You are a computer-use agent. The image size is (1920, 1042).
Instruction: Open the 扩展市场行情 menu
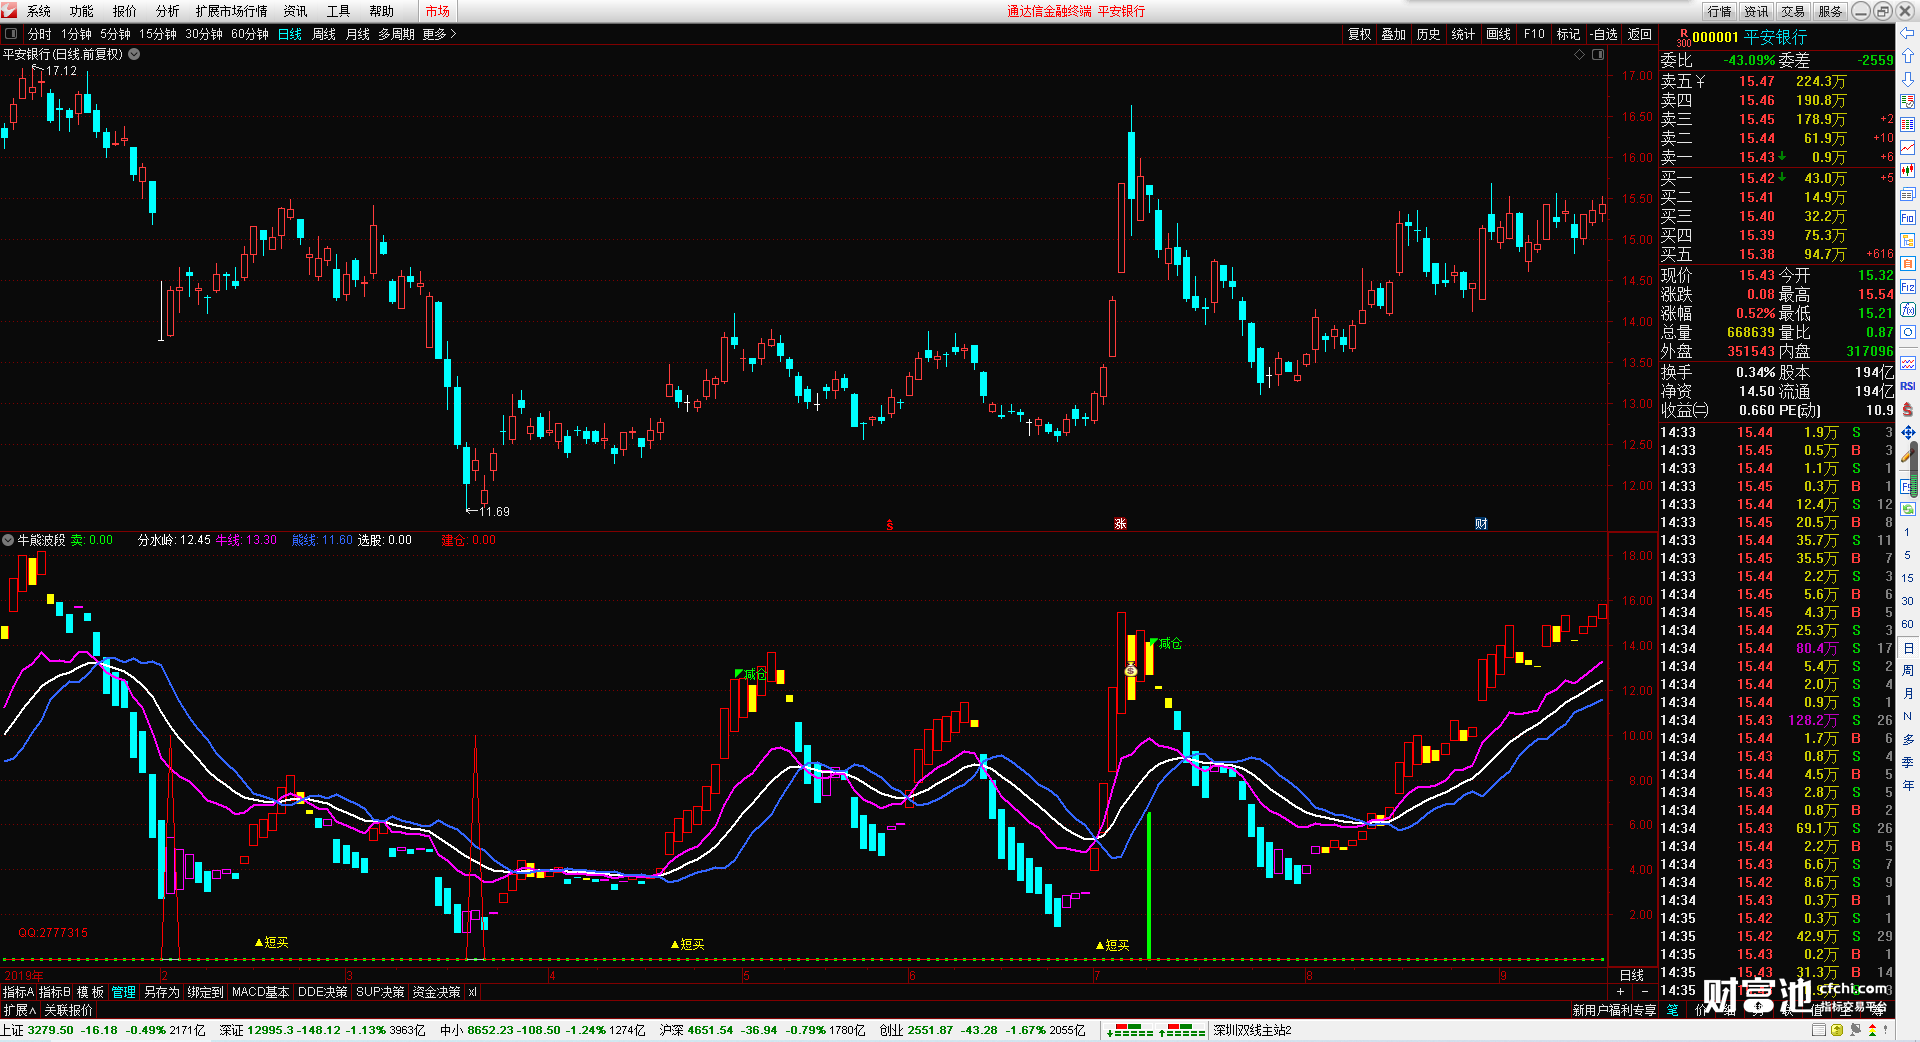(232, 11)
